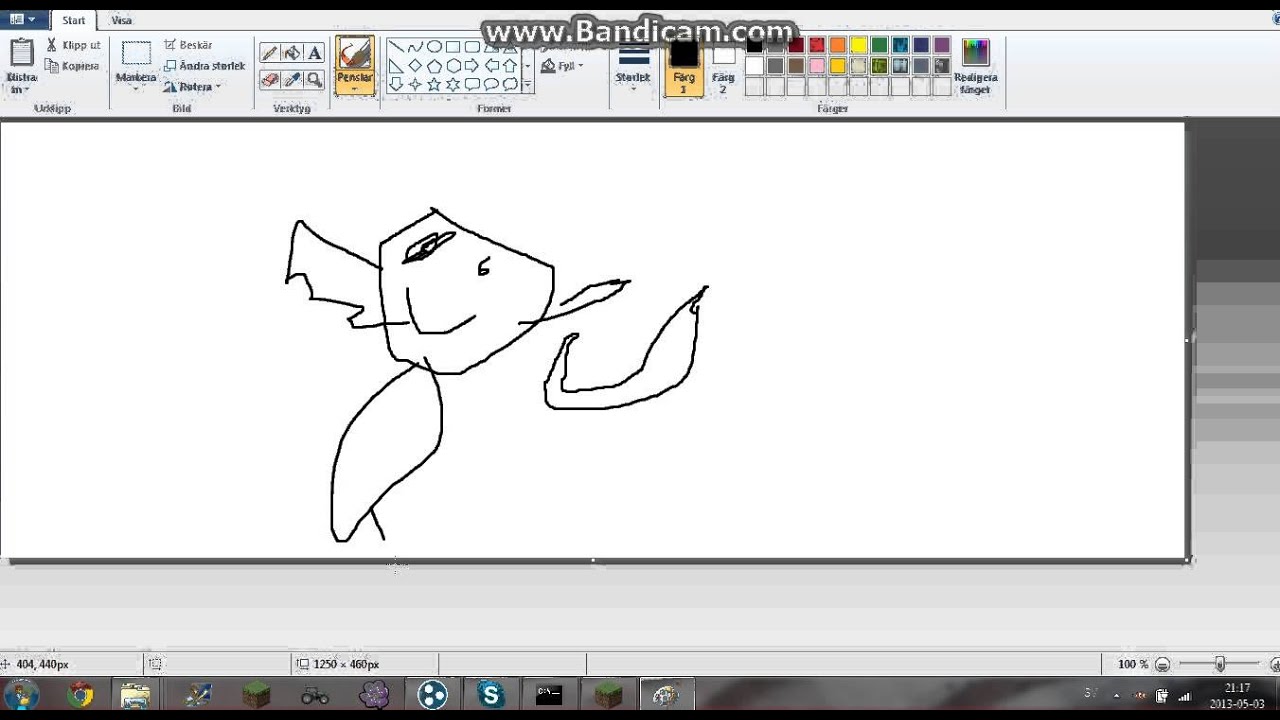Open the Markera selection dropdown arrow

click(136, 89)
